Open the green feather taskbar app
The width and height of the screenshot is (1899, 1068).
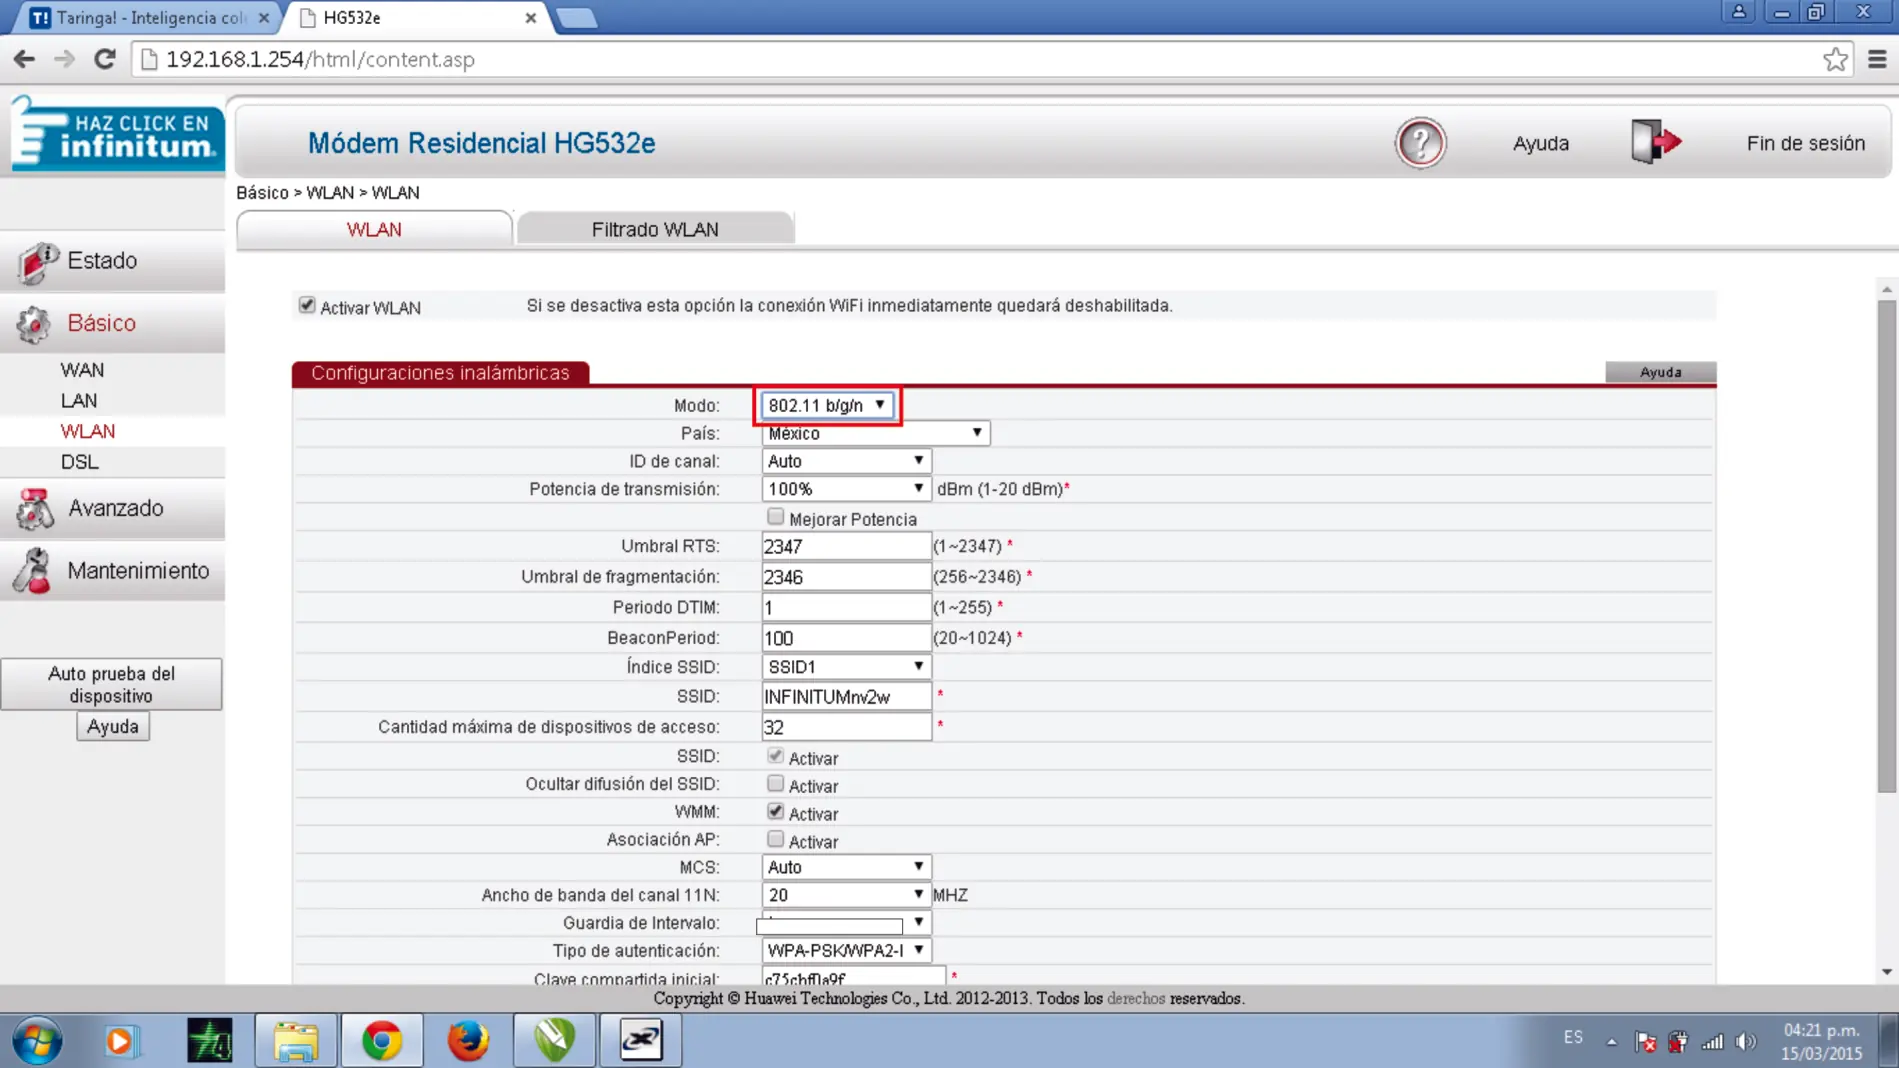554,1041
